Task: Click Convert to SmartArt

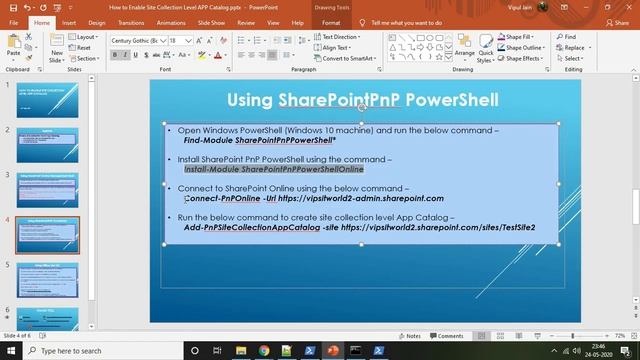Action: (345, 58)
